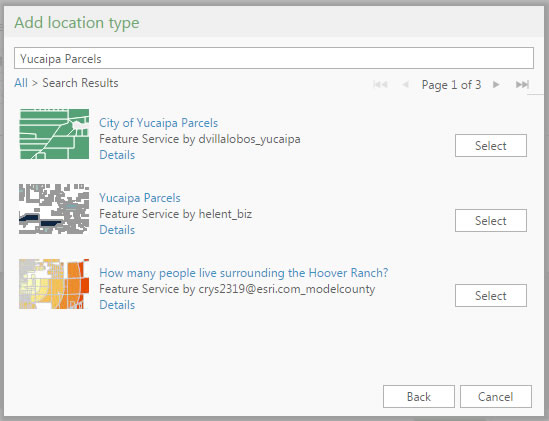Viewport: 549px width, 421px height.
Task: Open the City of Yucaipa Parcels title link
Action: click(x=158, y=123)
